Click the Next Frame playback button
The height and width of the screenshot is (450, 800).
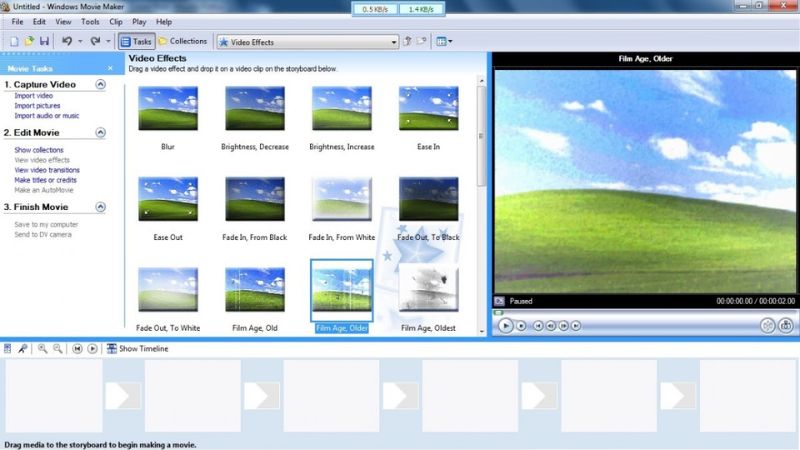point(563,326)
